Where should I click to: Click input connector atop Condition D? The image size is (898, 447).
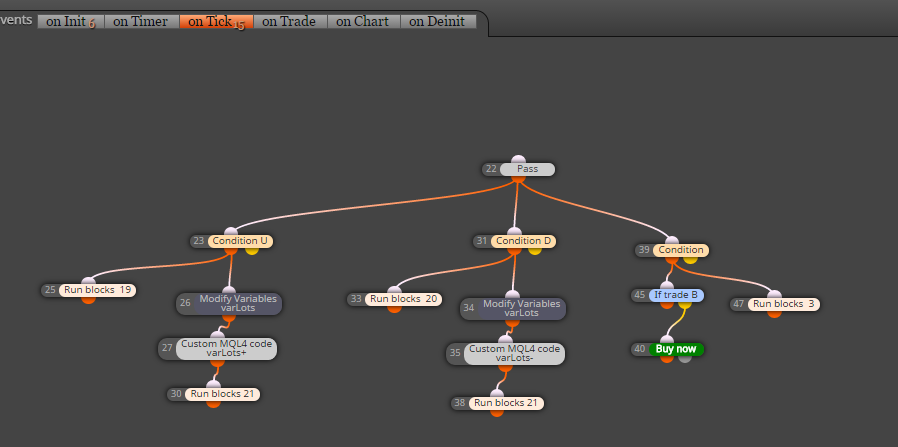point(514,232)
